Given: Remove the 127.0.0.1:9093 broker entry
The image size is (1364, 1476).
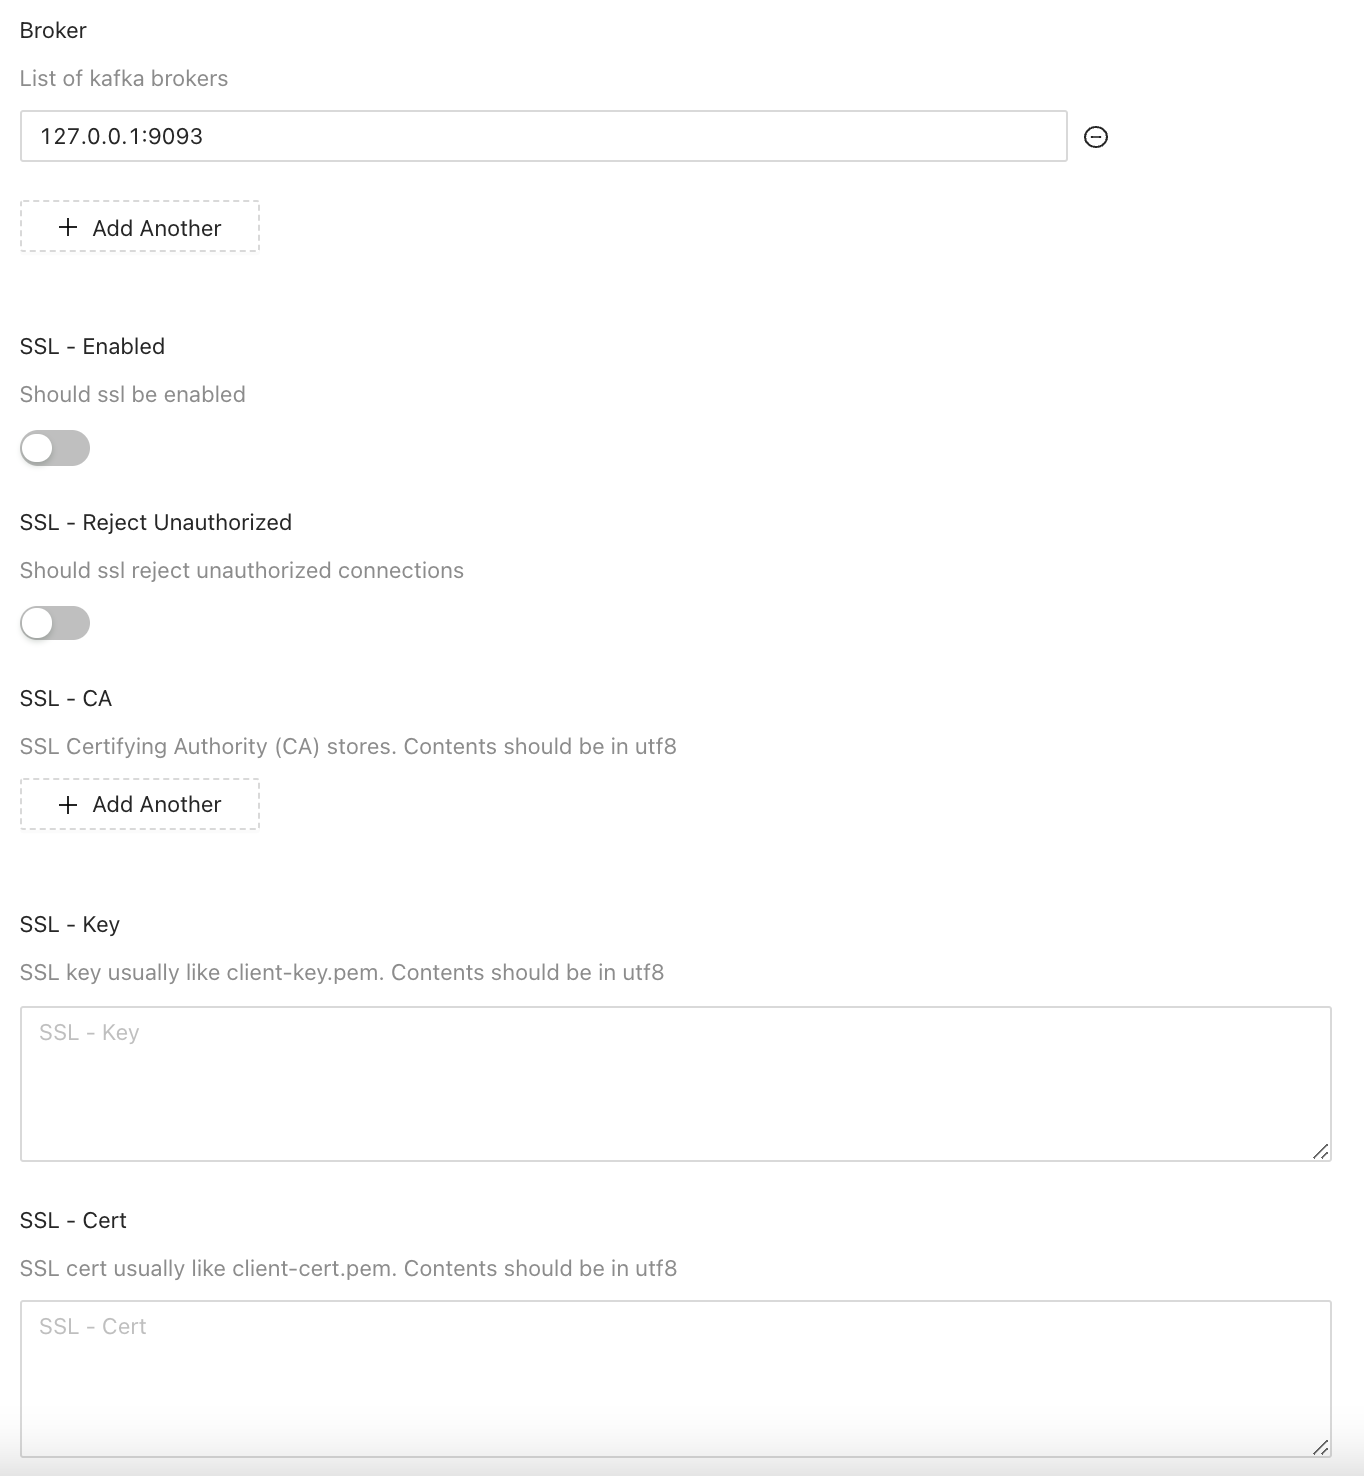Looking at the screenshot, I should pos(1096,137).
